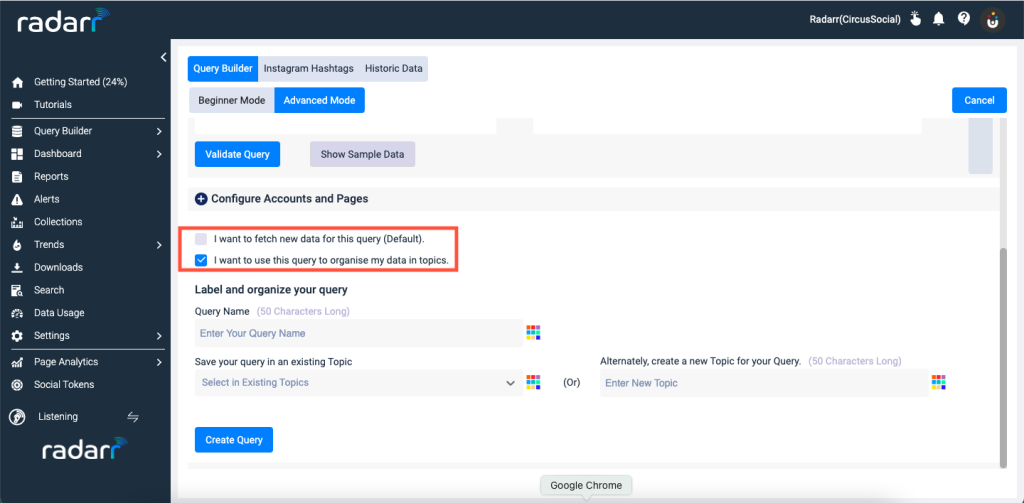This screenshot has width=1024, height=503.
Task: Click the Cancel button
Action: pos(979,100)
